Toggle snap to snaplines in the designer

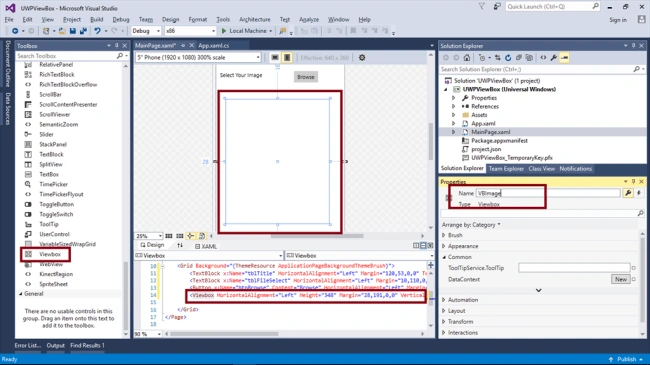pos(191,236)
